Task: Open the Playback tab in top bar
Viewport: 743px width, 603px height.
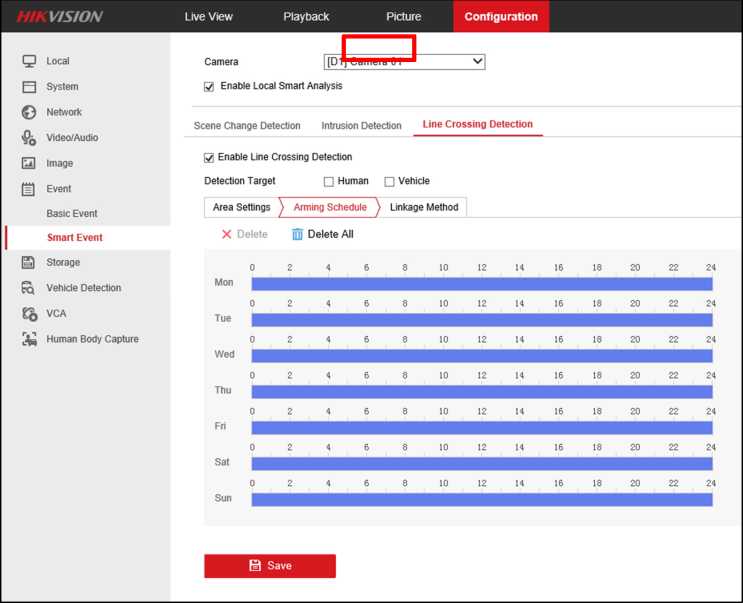Action: click(306, 16)
